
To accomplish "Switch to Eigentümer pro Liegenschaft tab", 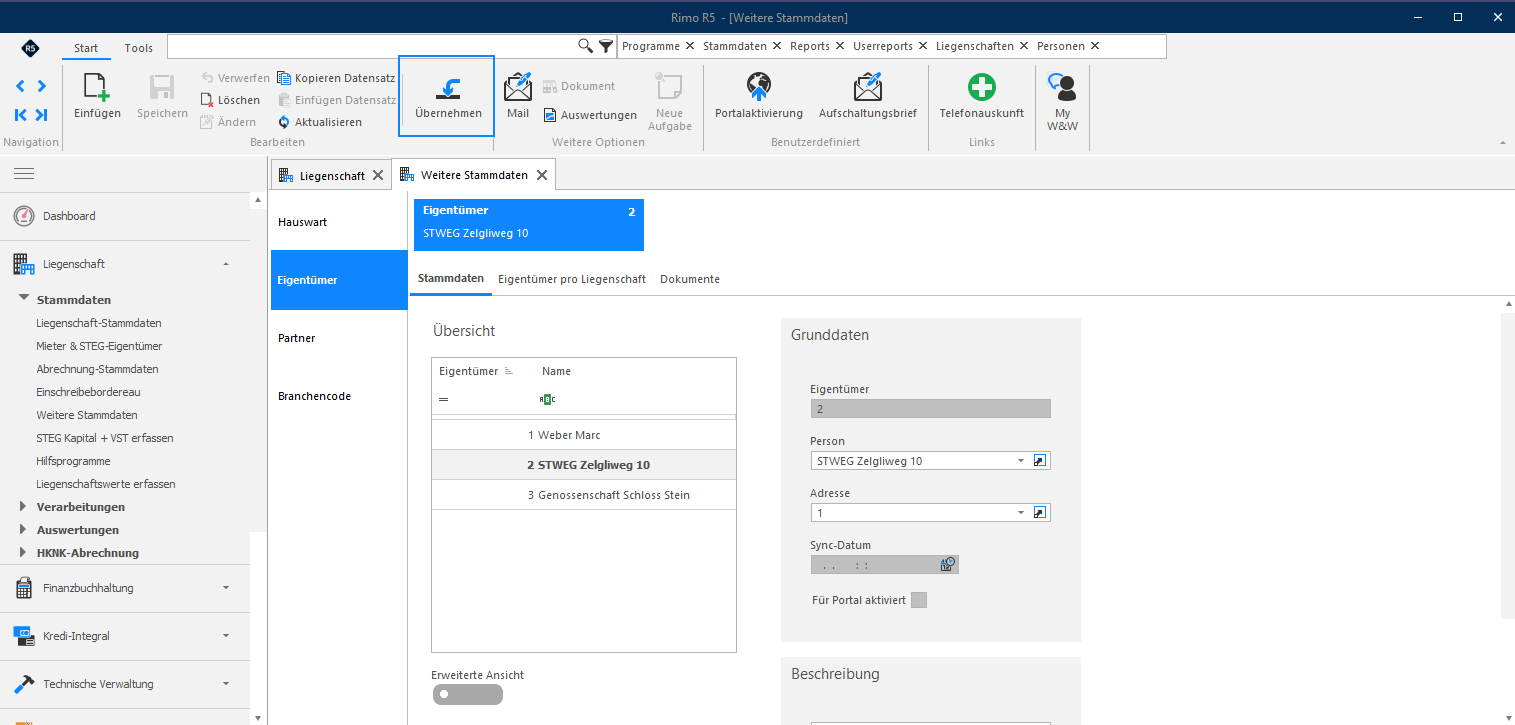I will (x=572, y=279).
